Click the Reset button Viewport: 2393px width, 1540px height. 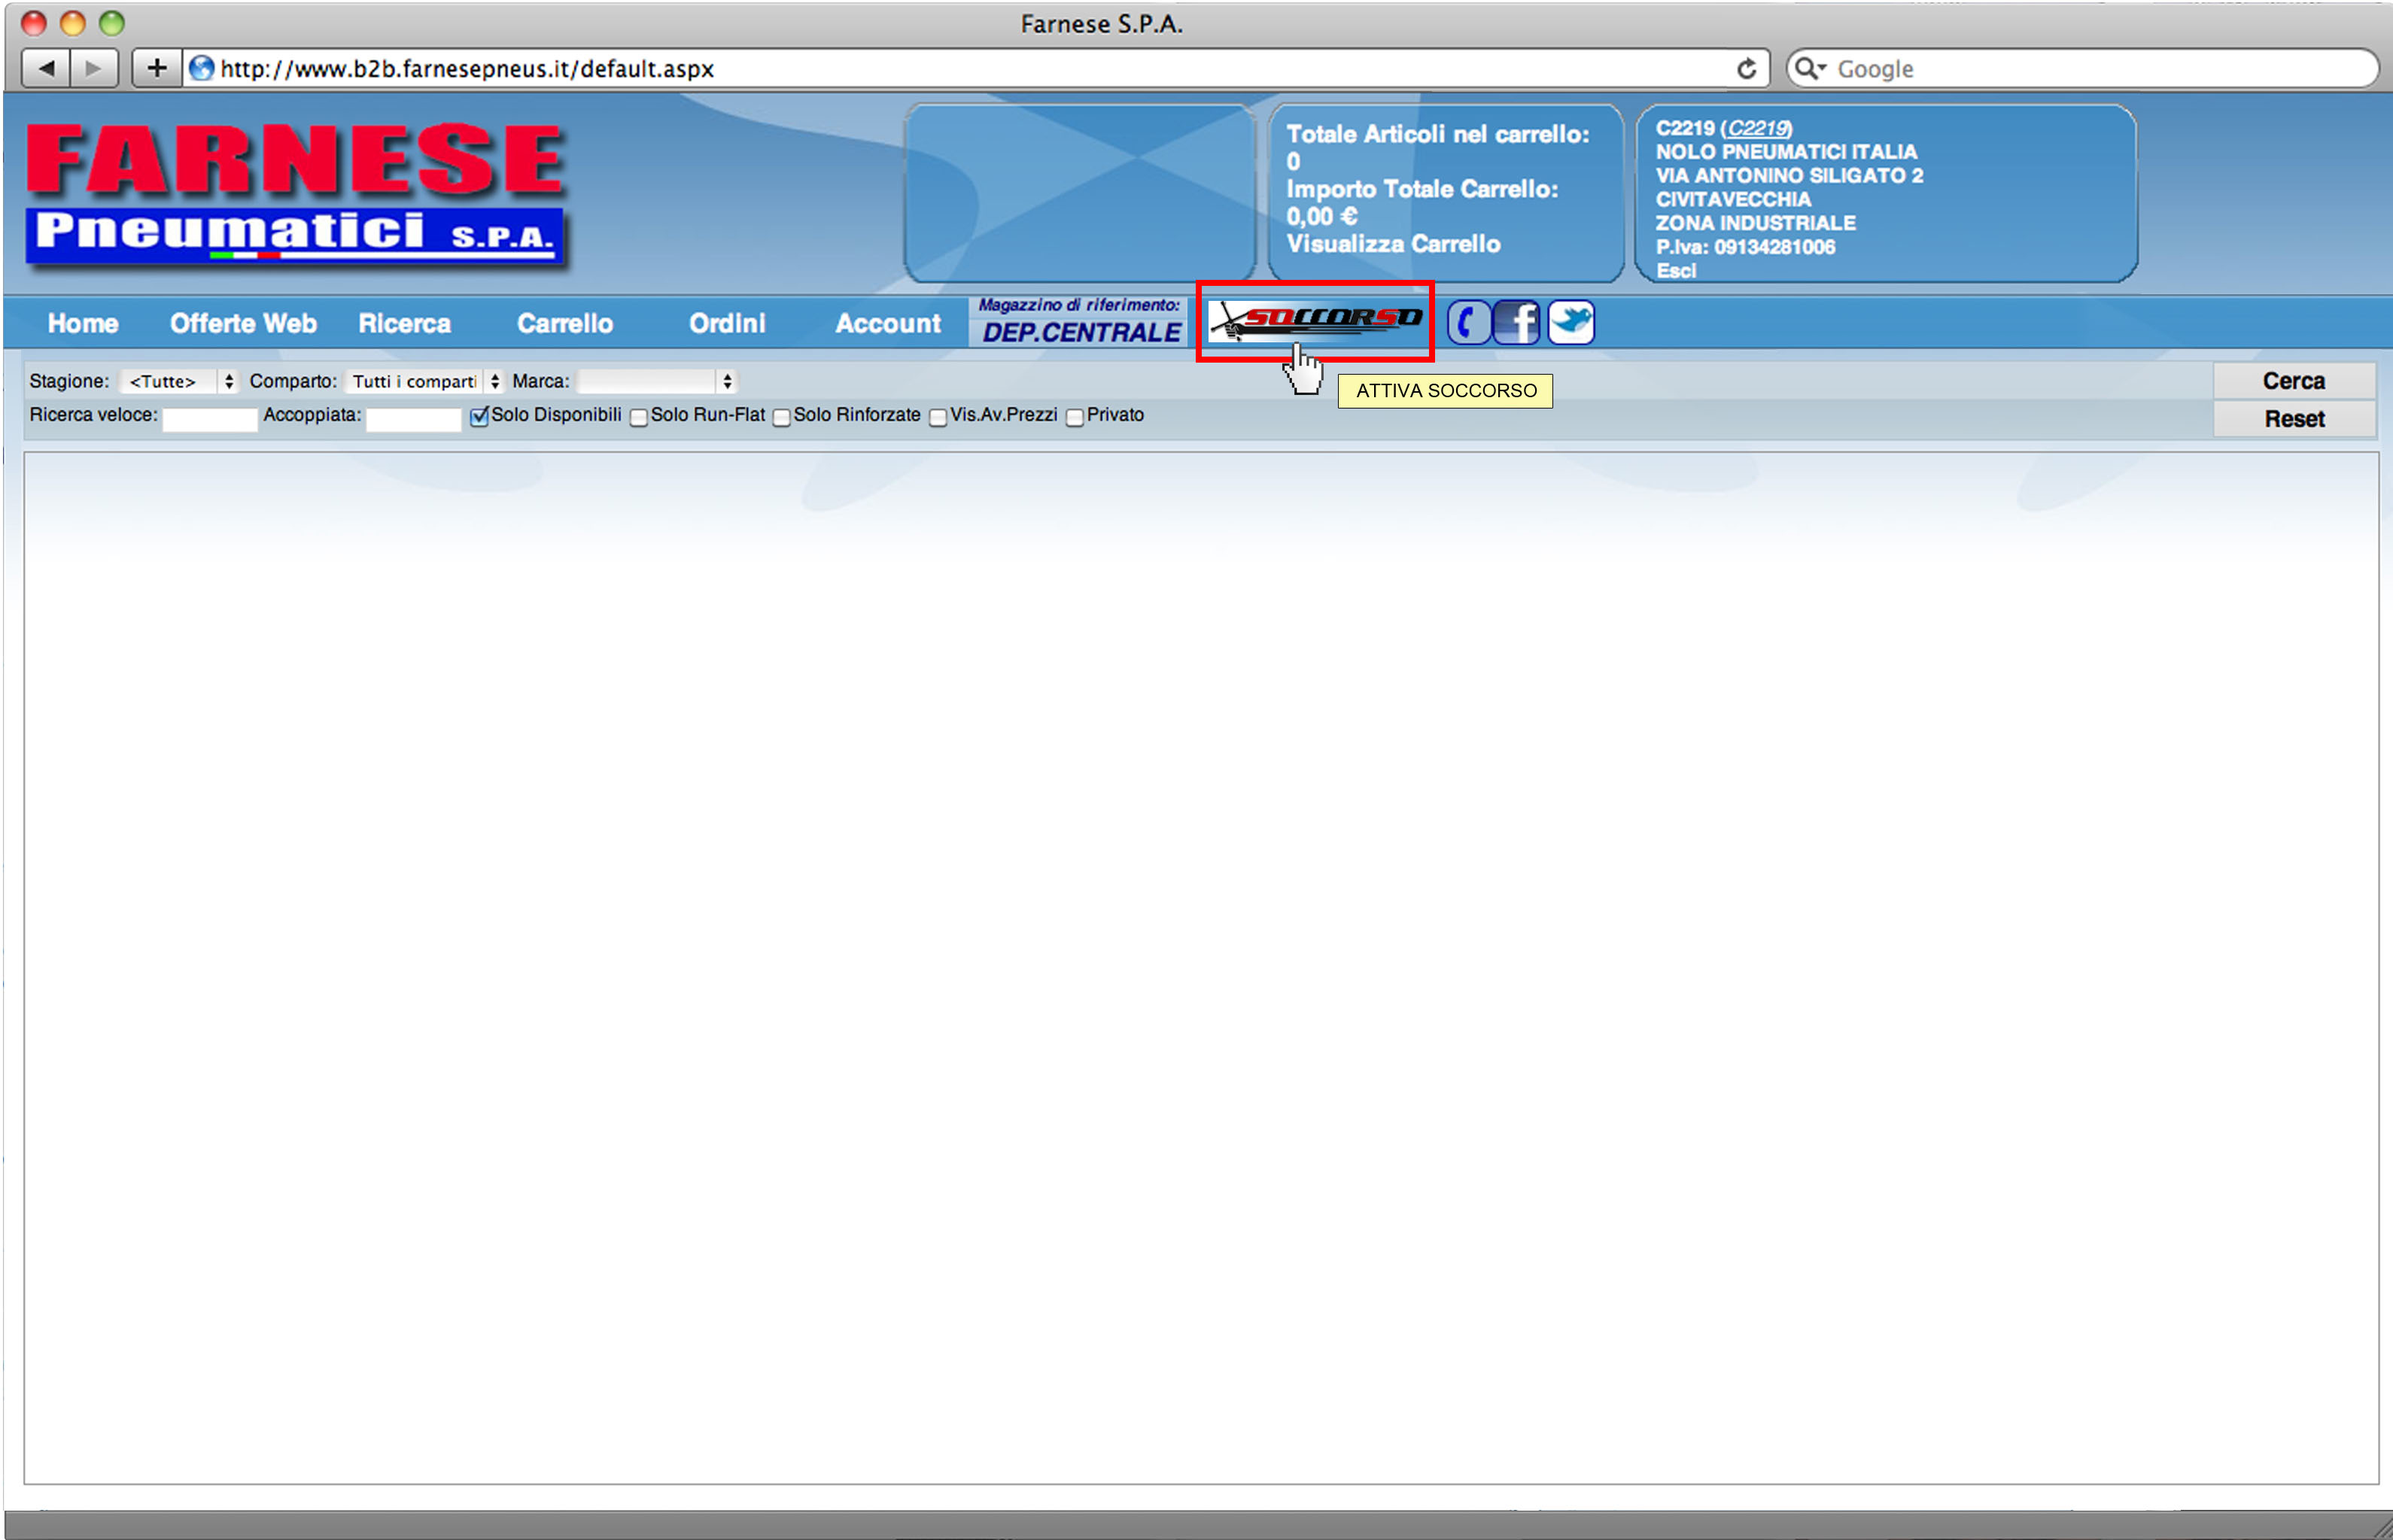pyautogui.click(x=2293, y=419)
